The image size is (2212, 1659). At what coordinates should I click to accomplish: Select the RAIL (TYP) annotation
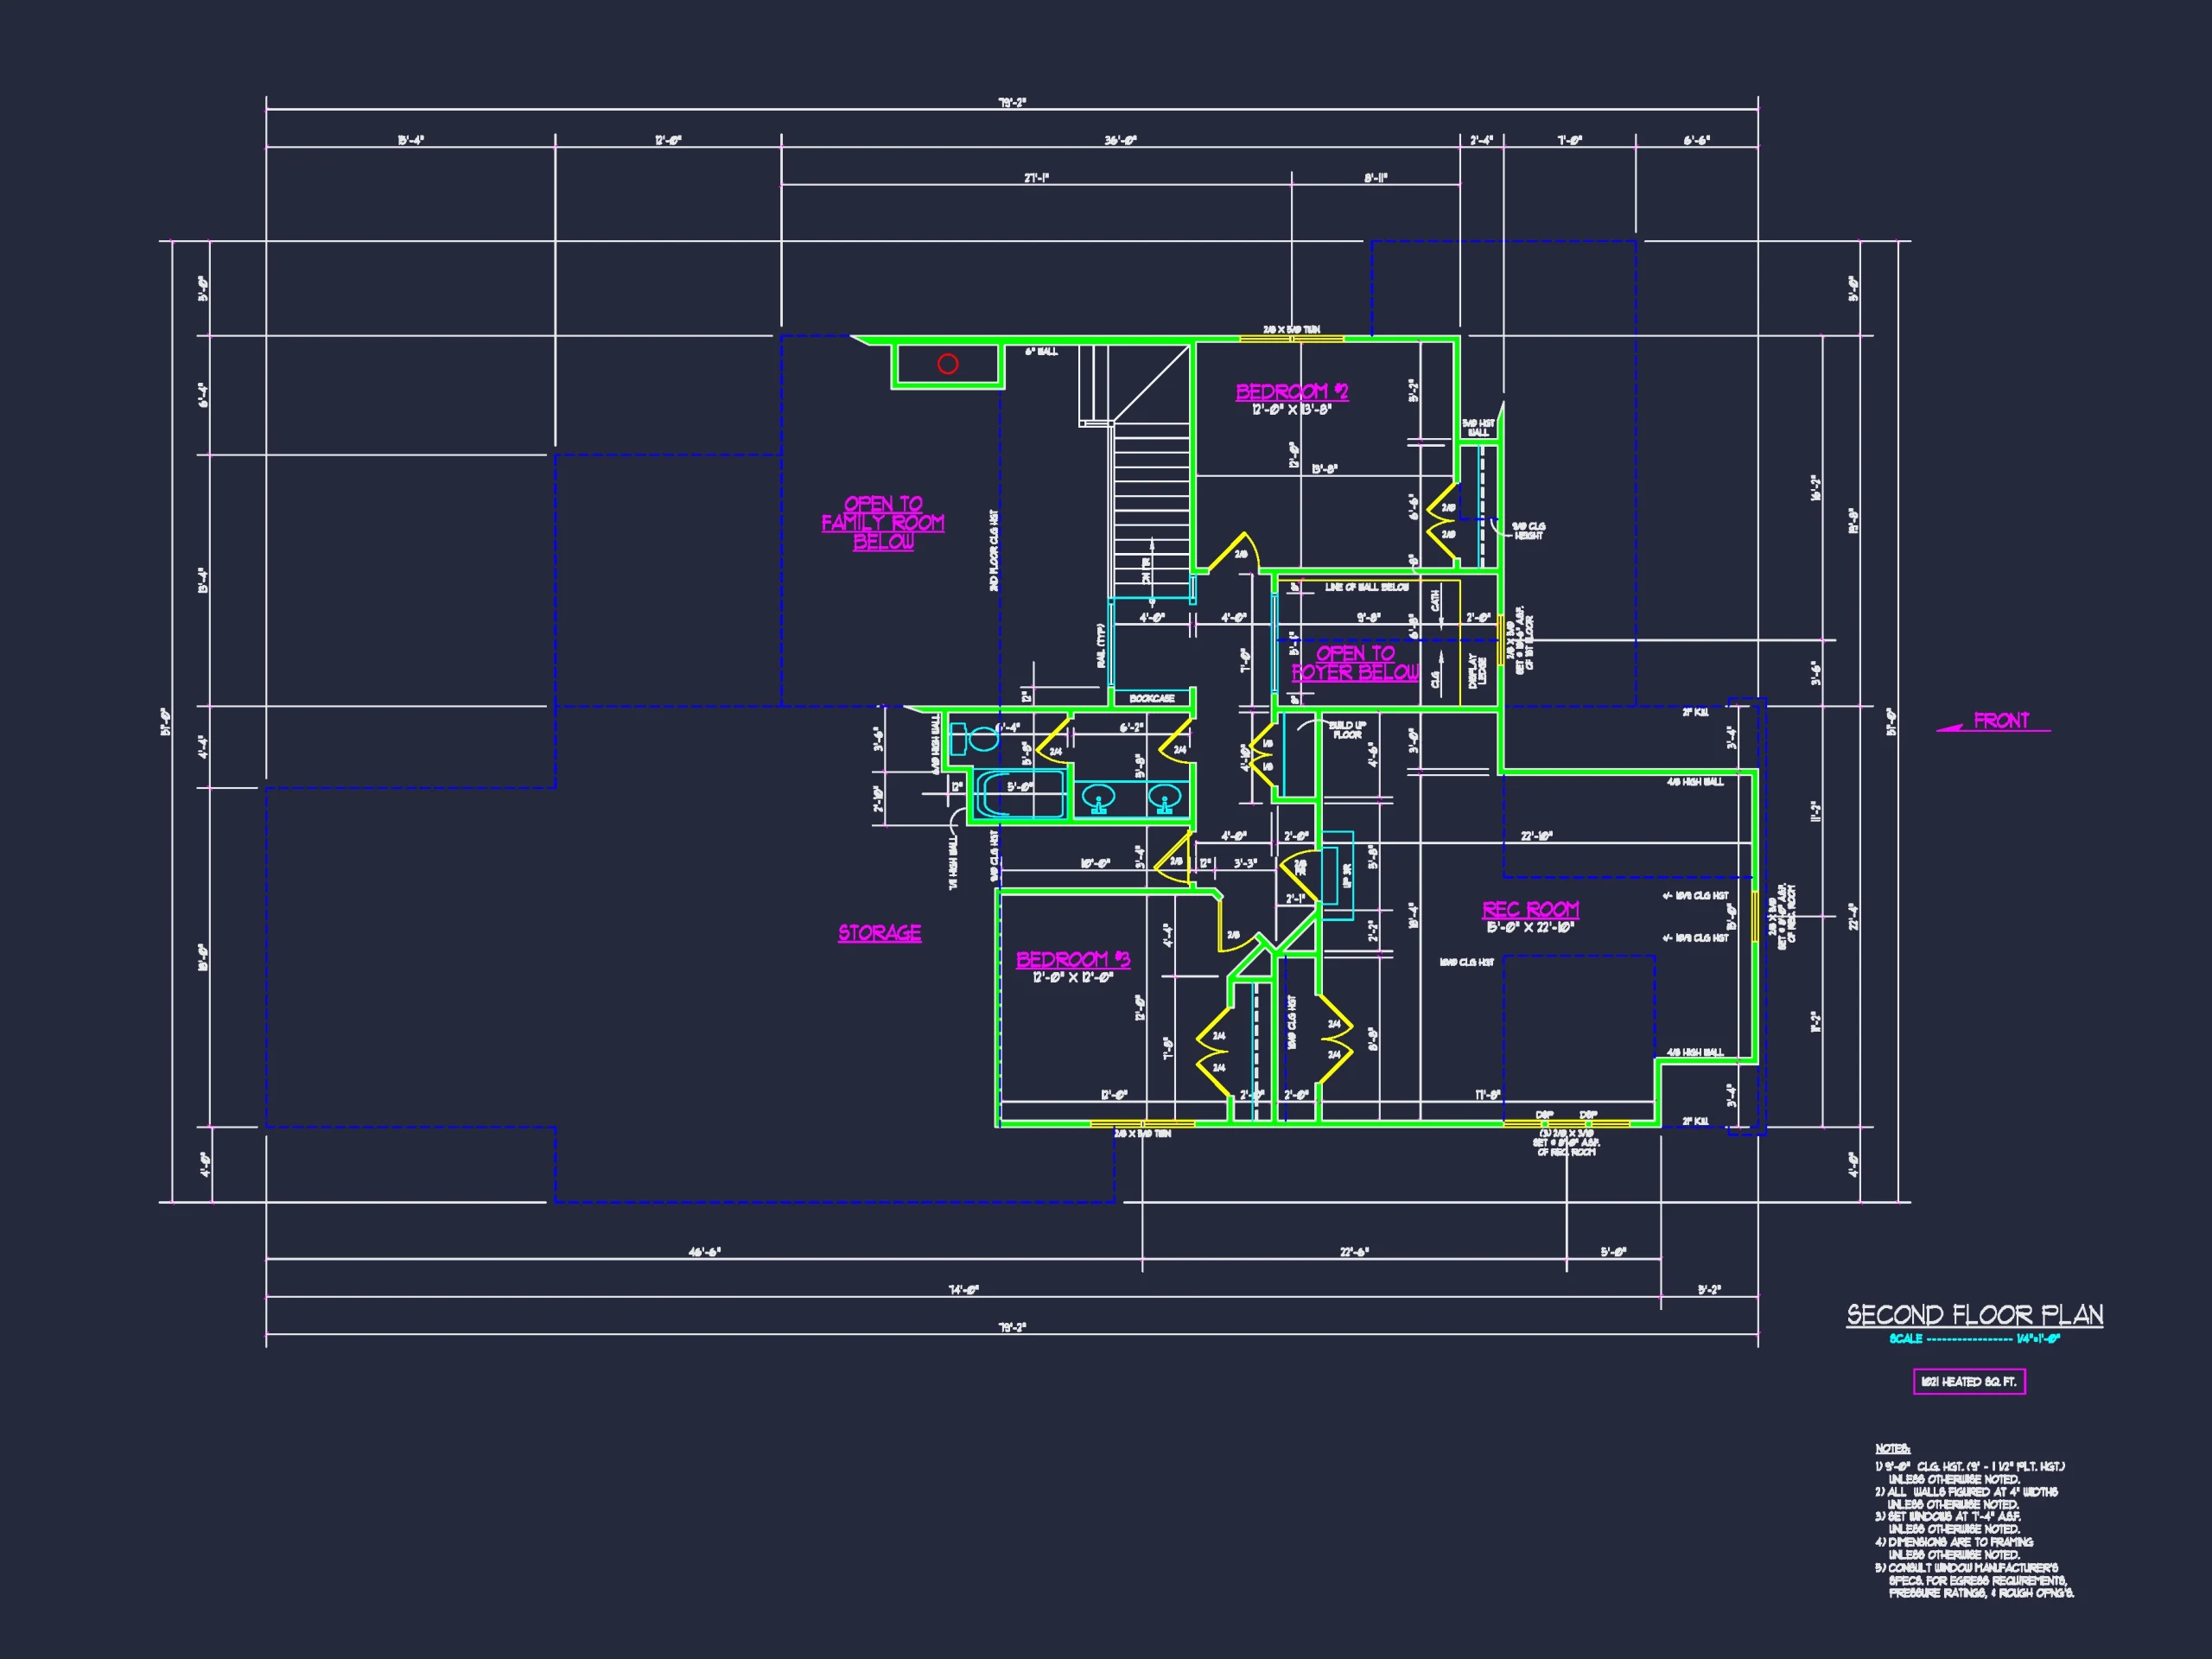(1101, 646)
